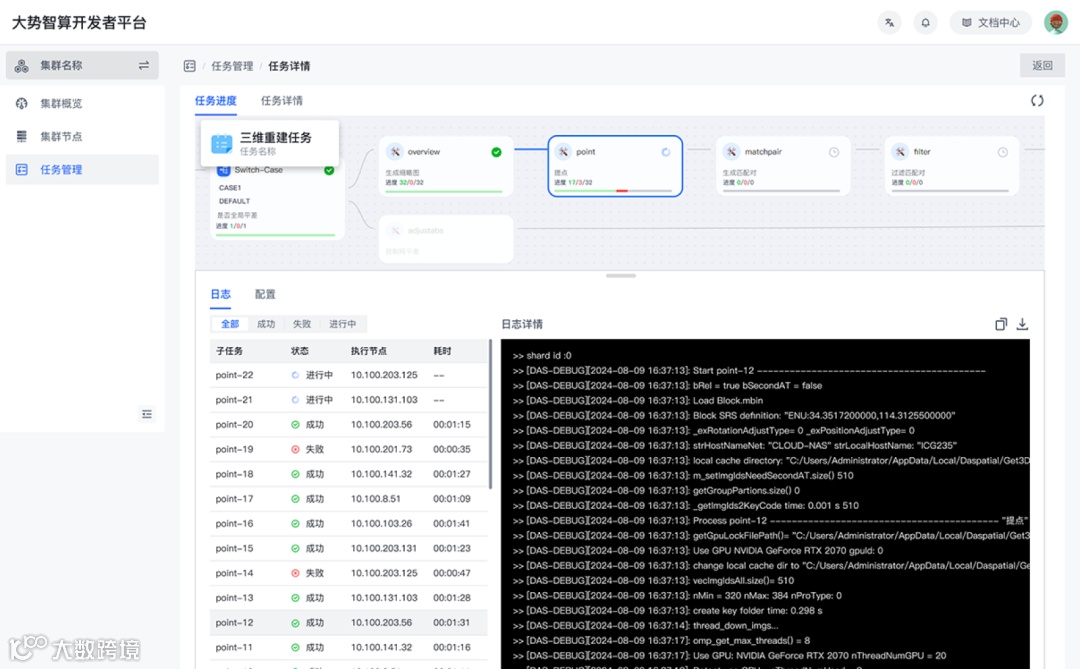Click the running spinner of point-22

tap(295, 375)
